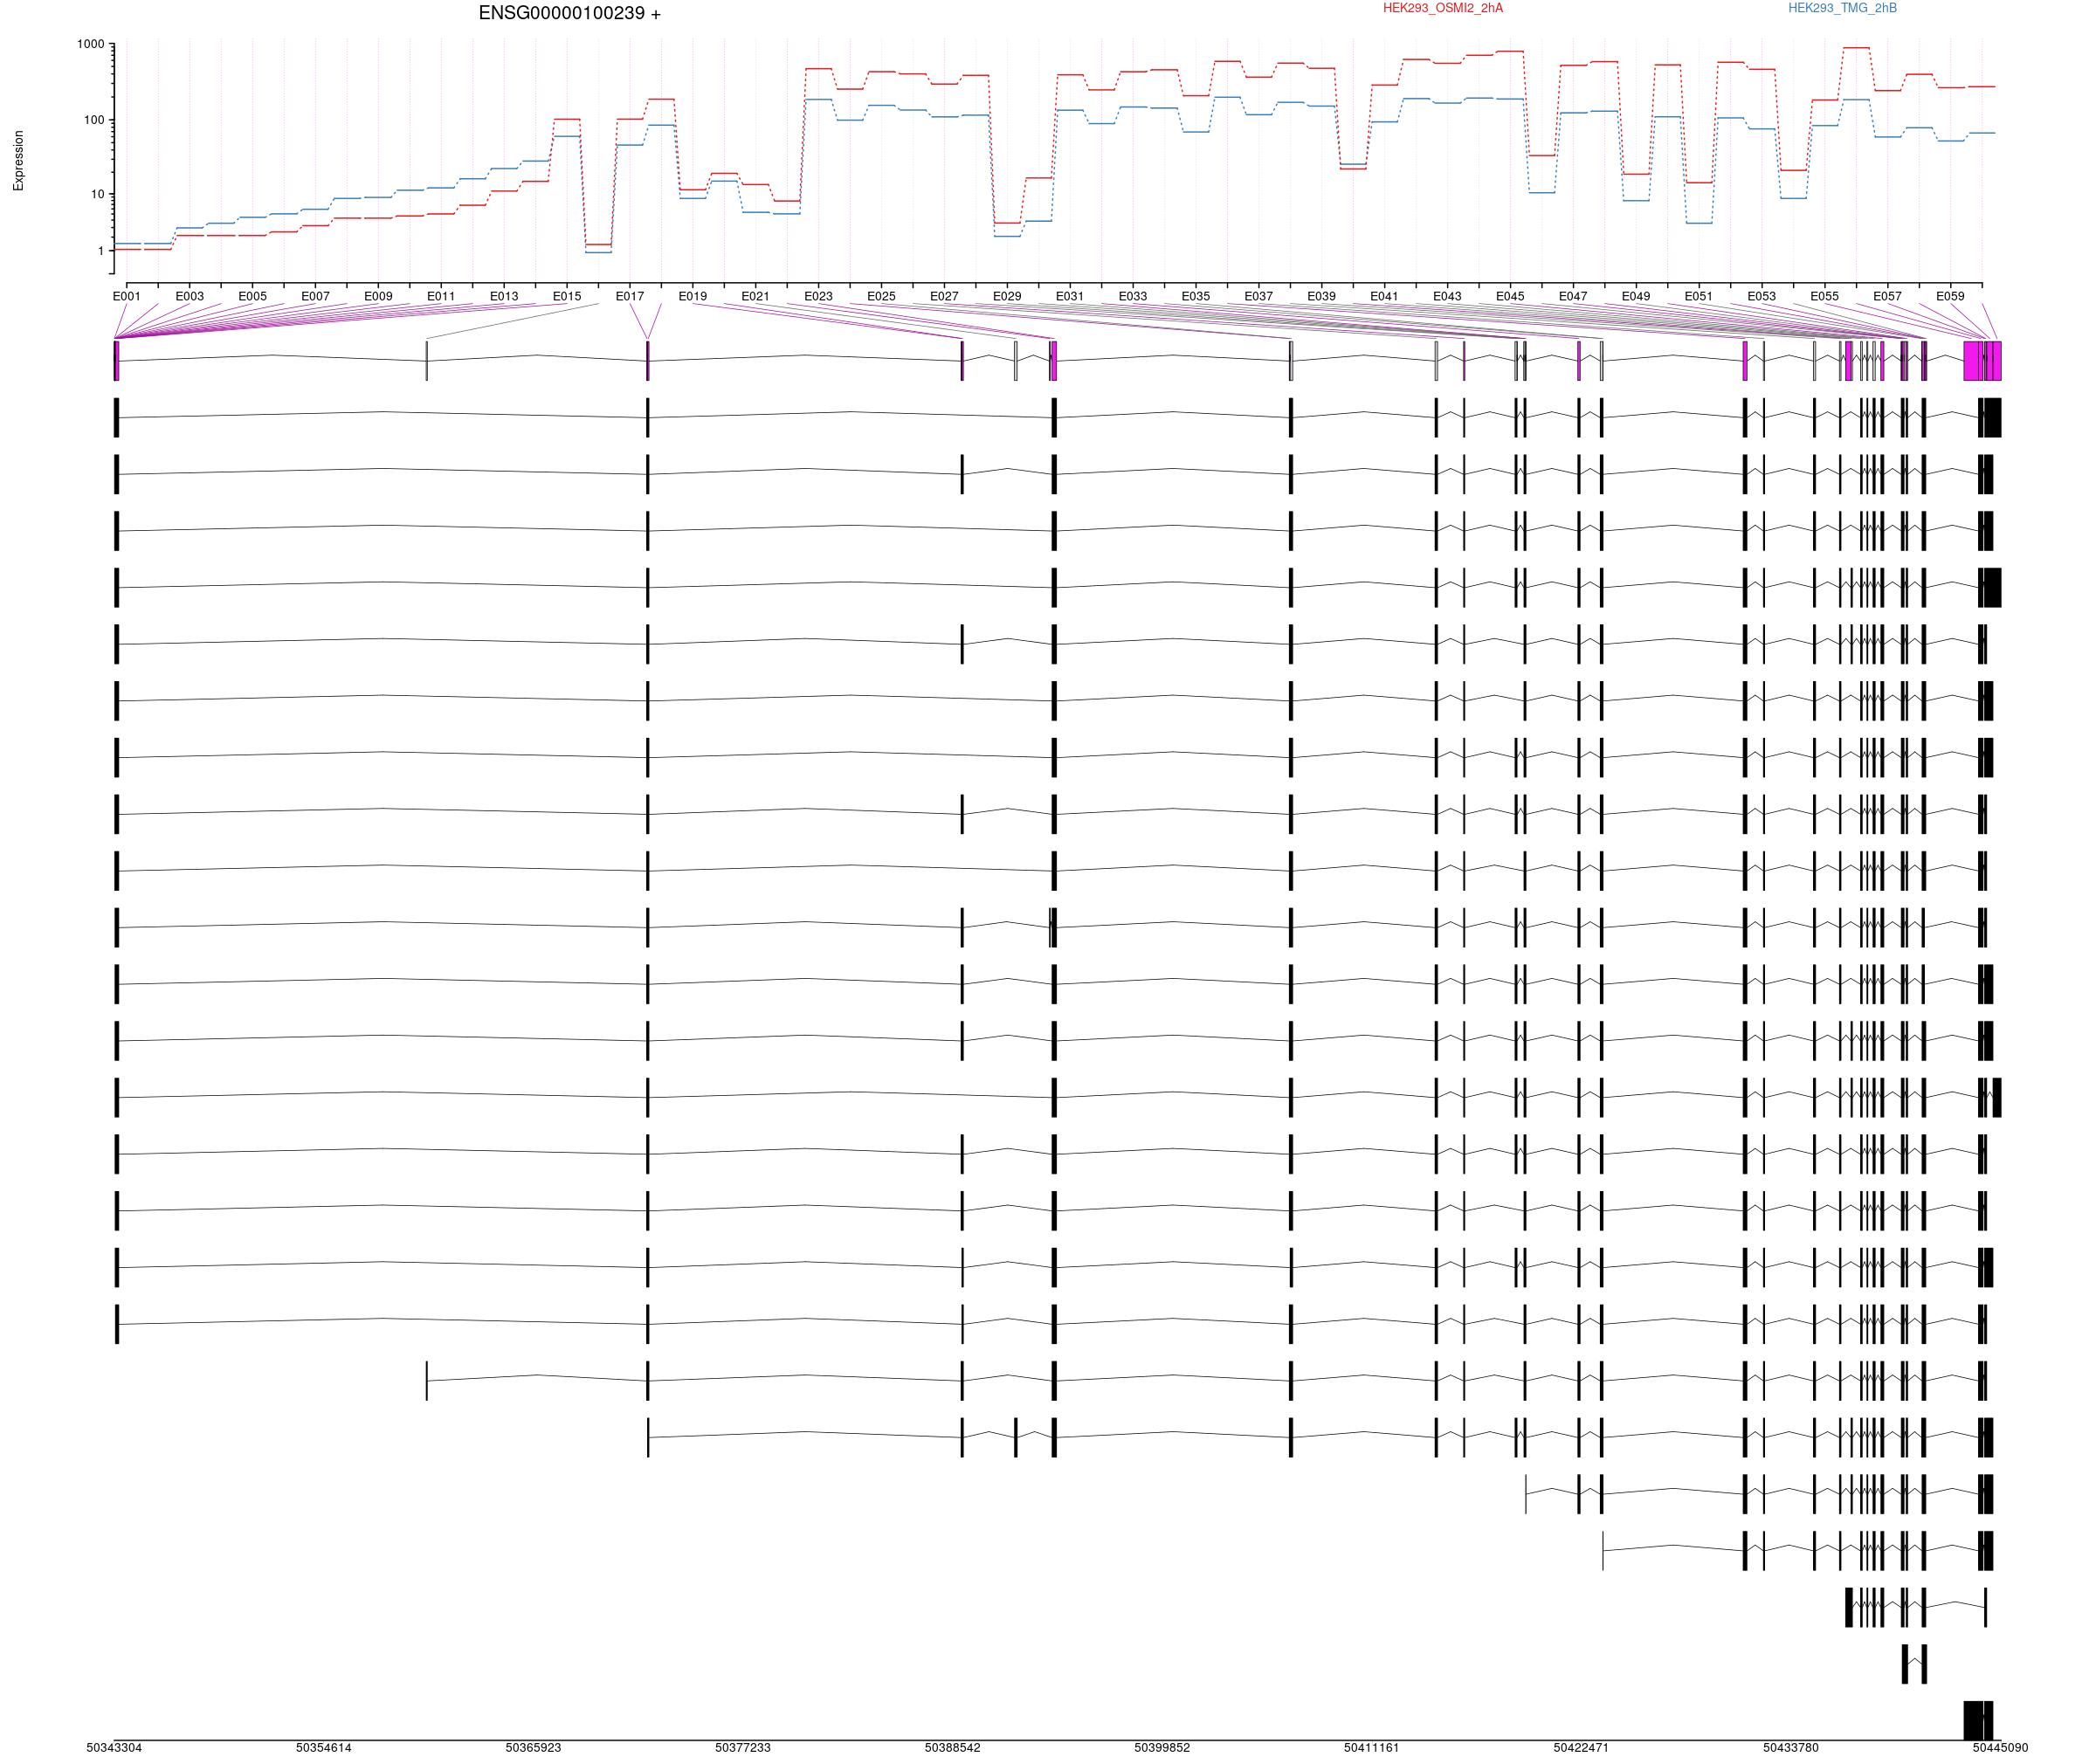Click exon label E001
Image resolution: width=2096 pixels, height=1764 pixels.
127,296
